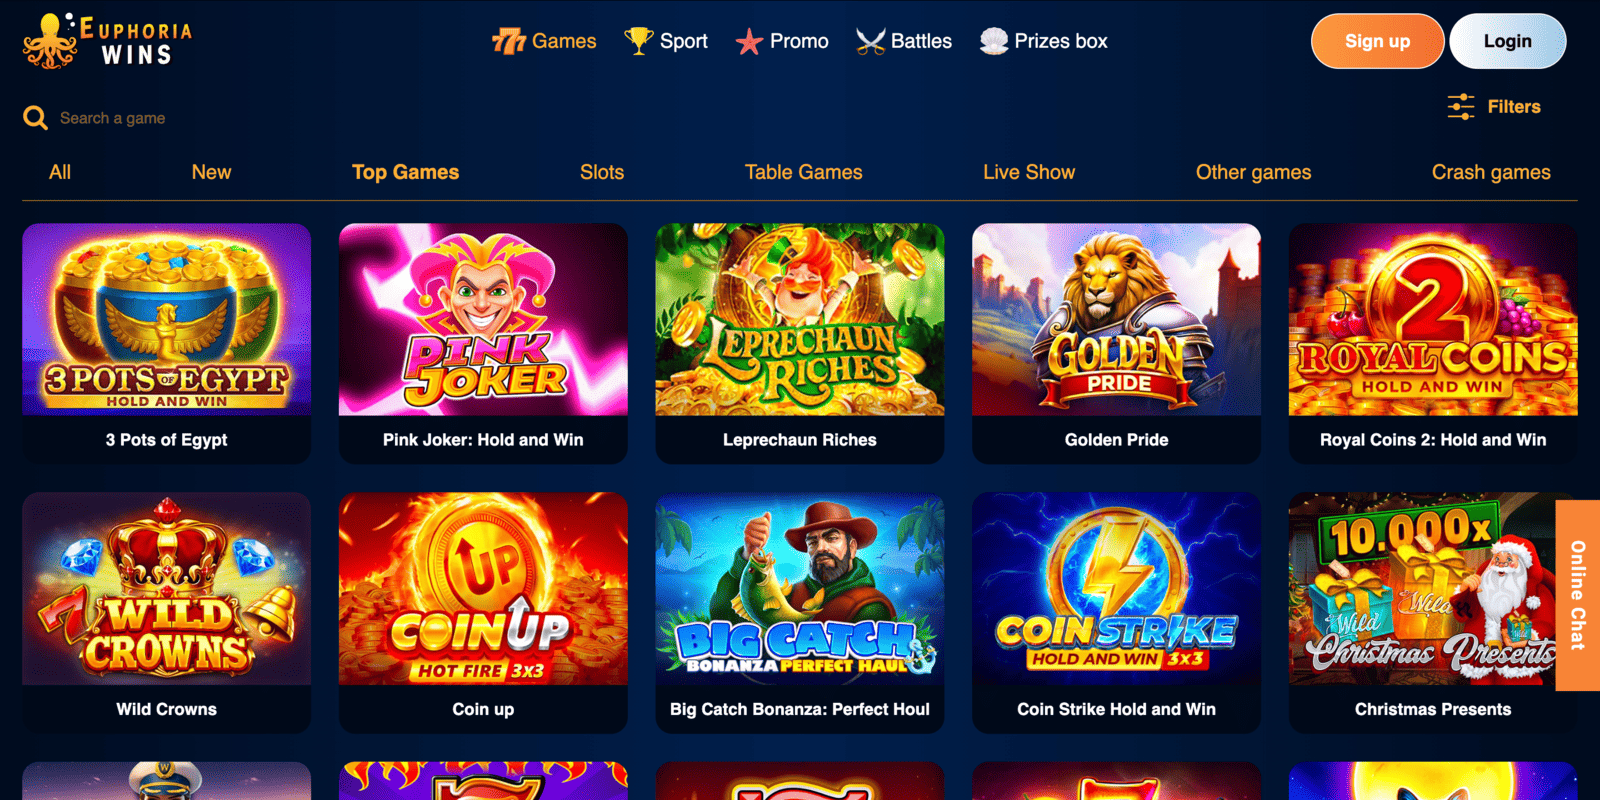This screenshot has width=1600, height=800.
Task: Open Prizes box via shell icon
Action: coord(993,41)
